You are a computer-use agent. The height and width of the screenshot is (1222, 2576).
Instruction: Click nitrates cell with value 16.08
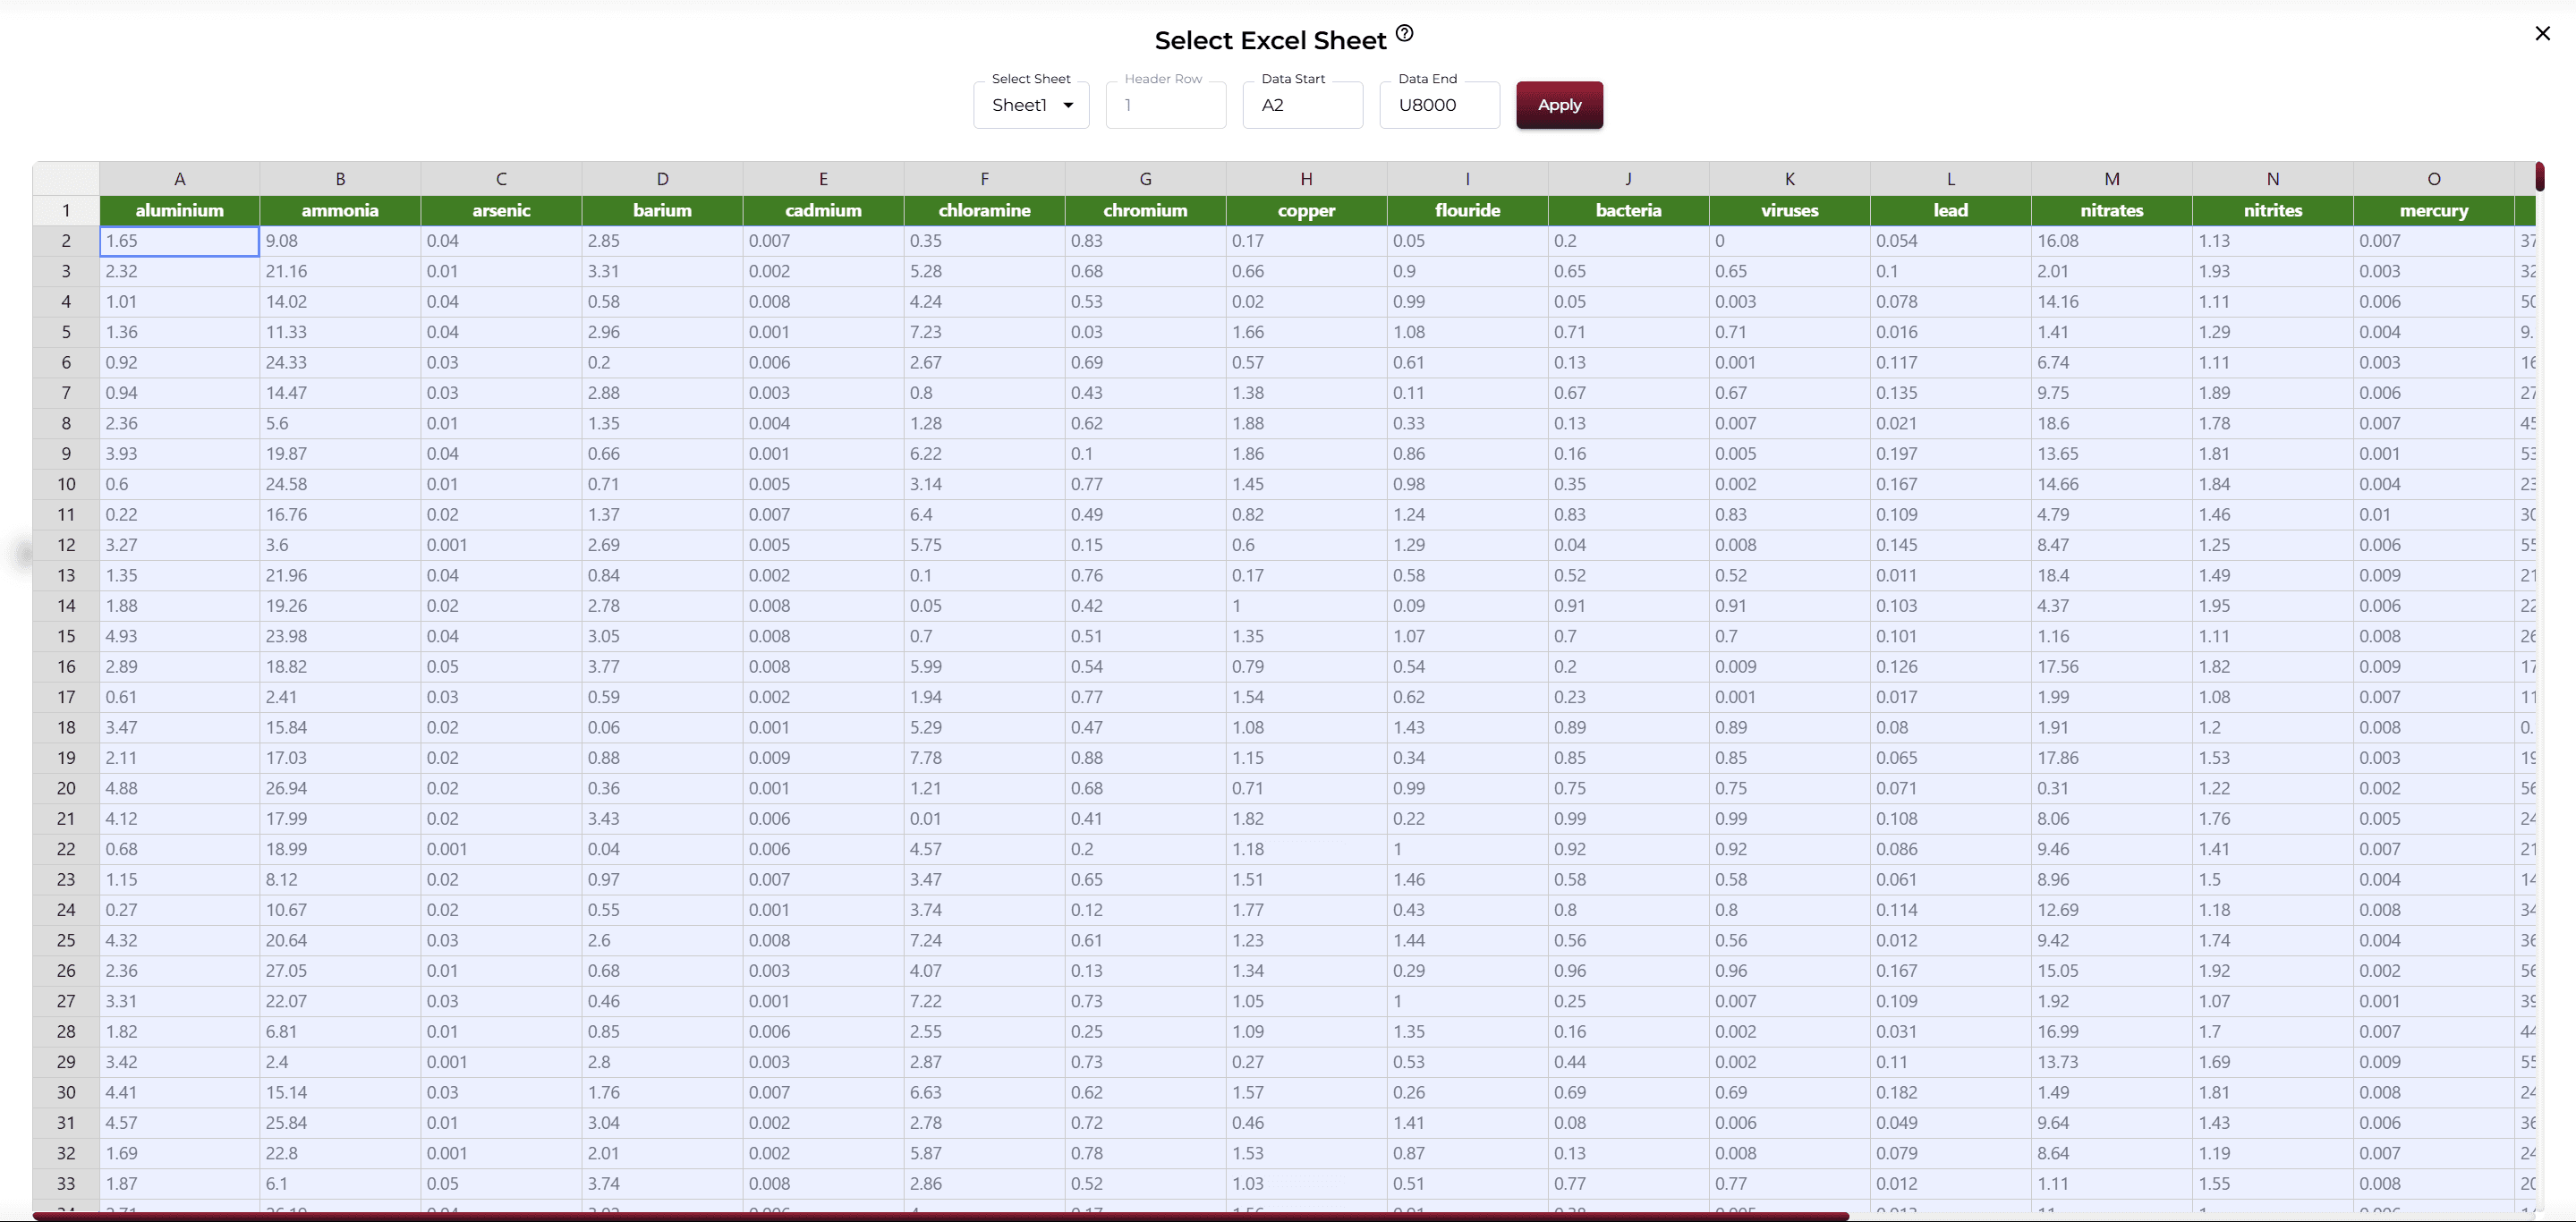click(x=2112, y=241)
